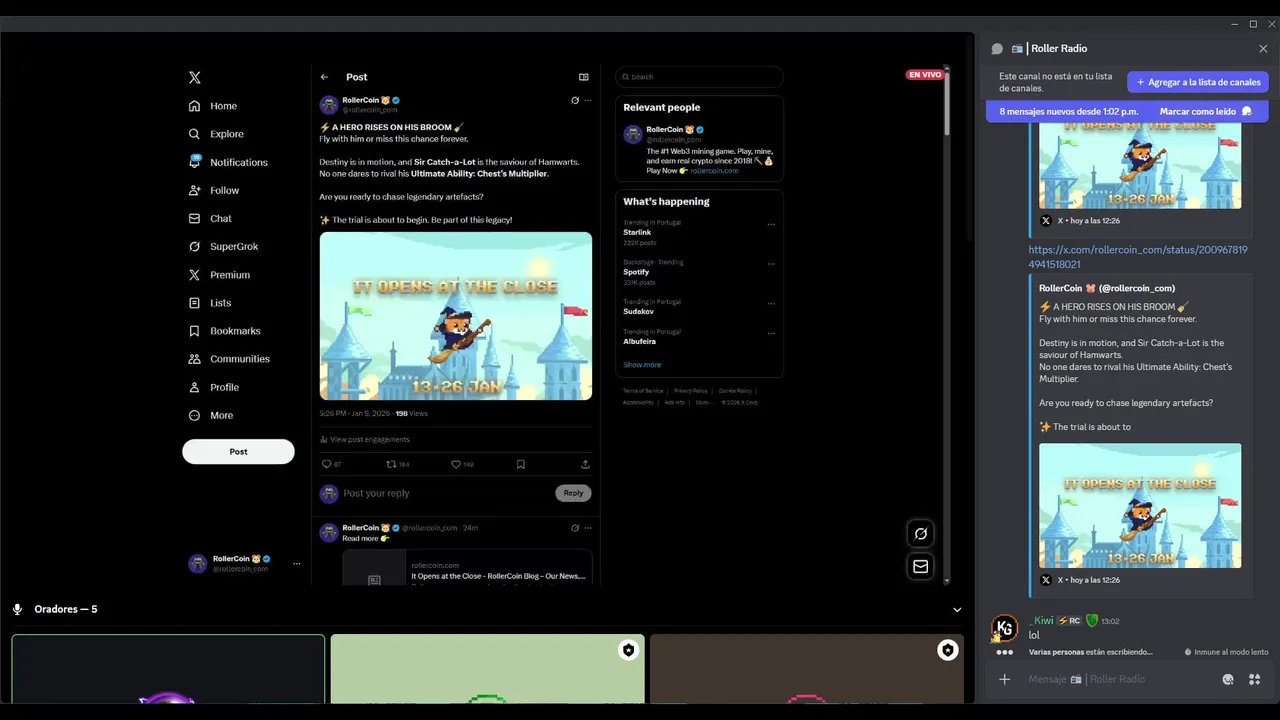The width and height of the screenshot is (1280, 720).
Task: Open Albufeira trending topic
Action: tap(640, 342)
